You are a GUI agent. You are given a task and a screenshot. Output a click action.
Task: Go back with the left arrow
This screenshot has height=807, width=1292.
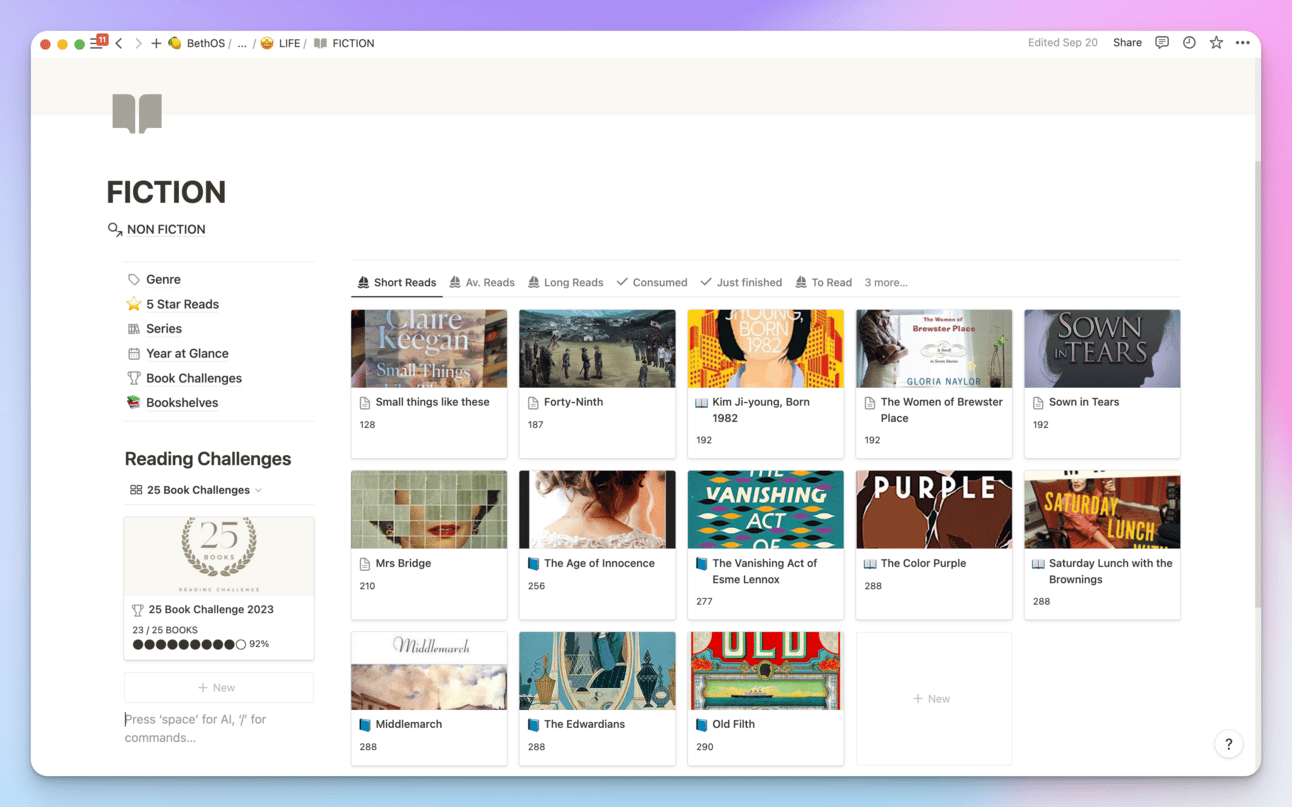click(x=119, y=43)
